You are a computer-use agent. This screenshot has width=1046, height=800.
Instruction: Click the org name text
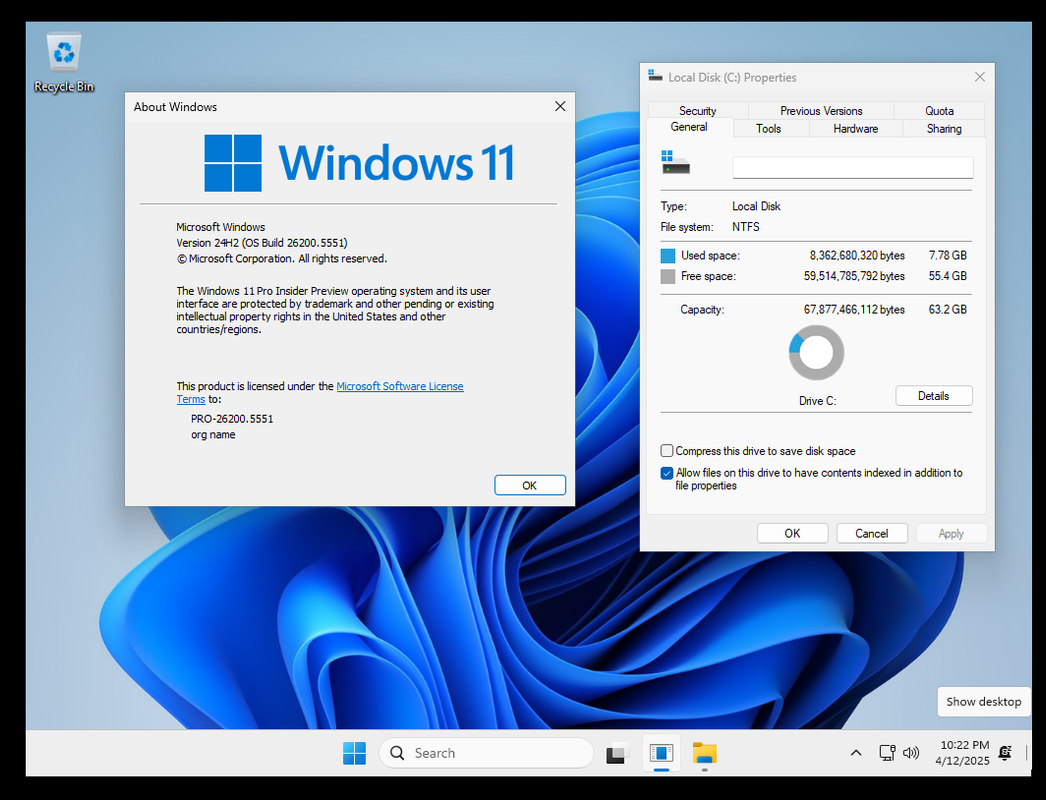pyautogui.click(x=213, y=434)
